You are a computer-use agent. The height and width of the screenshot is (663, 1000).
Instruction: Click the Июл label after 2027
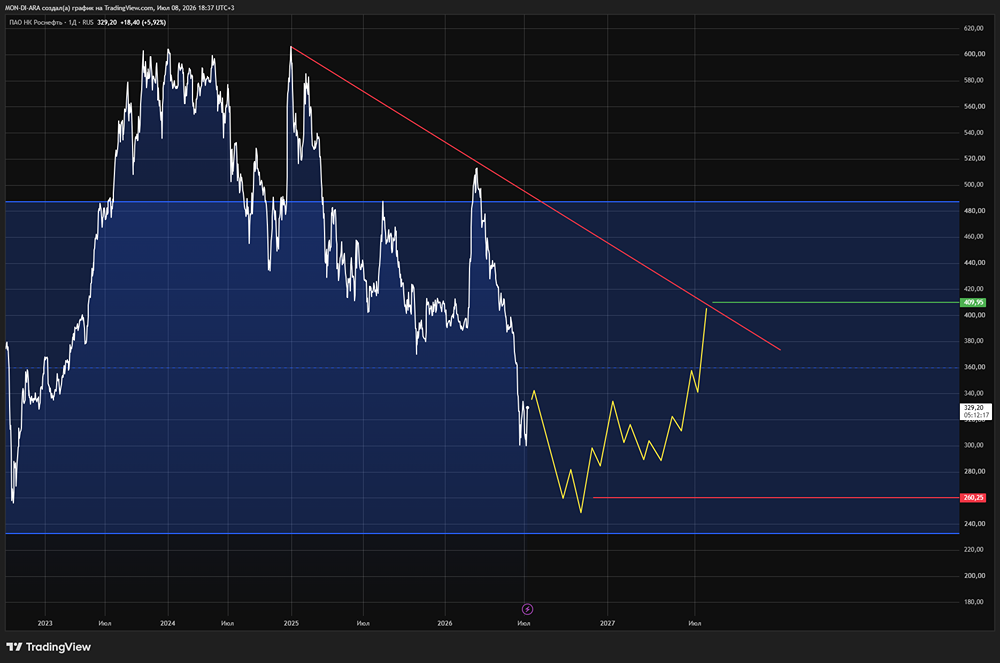pos(695,623)
